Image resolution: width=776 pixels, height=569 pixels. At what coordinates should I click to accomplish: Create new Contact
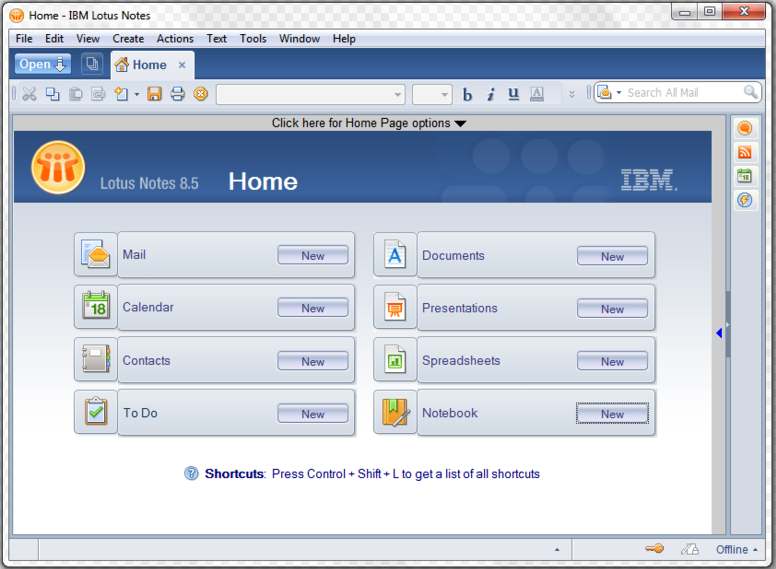pos(313,361)
